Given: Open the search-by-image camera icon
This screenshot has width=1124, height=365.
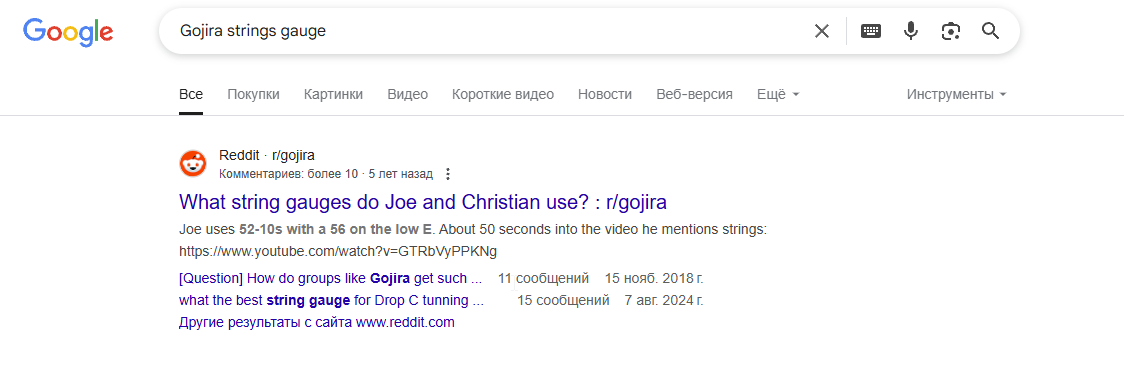Looking at the screenshot, I should click(x=951, y=31).
